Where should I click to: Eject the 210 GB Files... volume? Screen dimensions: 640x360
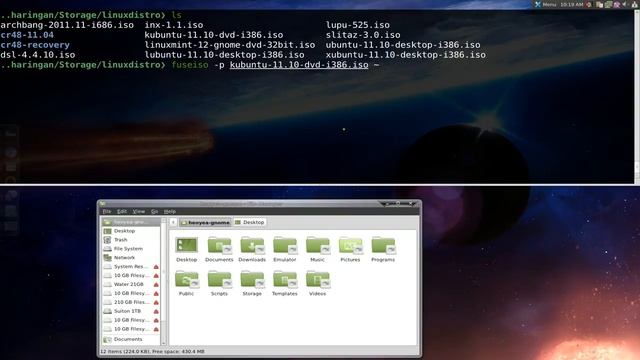156,302
